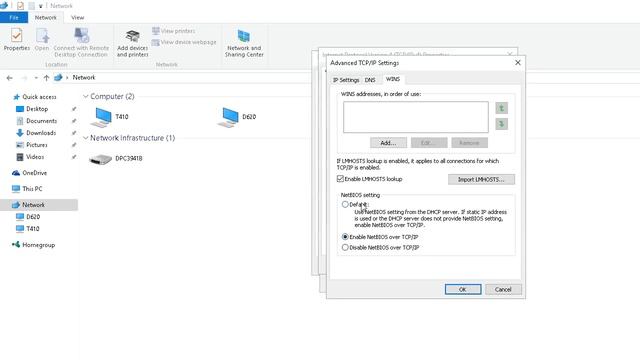Go up one level with Up arrow
Image resolution: width=640 pixels, height=360 pixels.
(46, 78)
